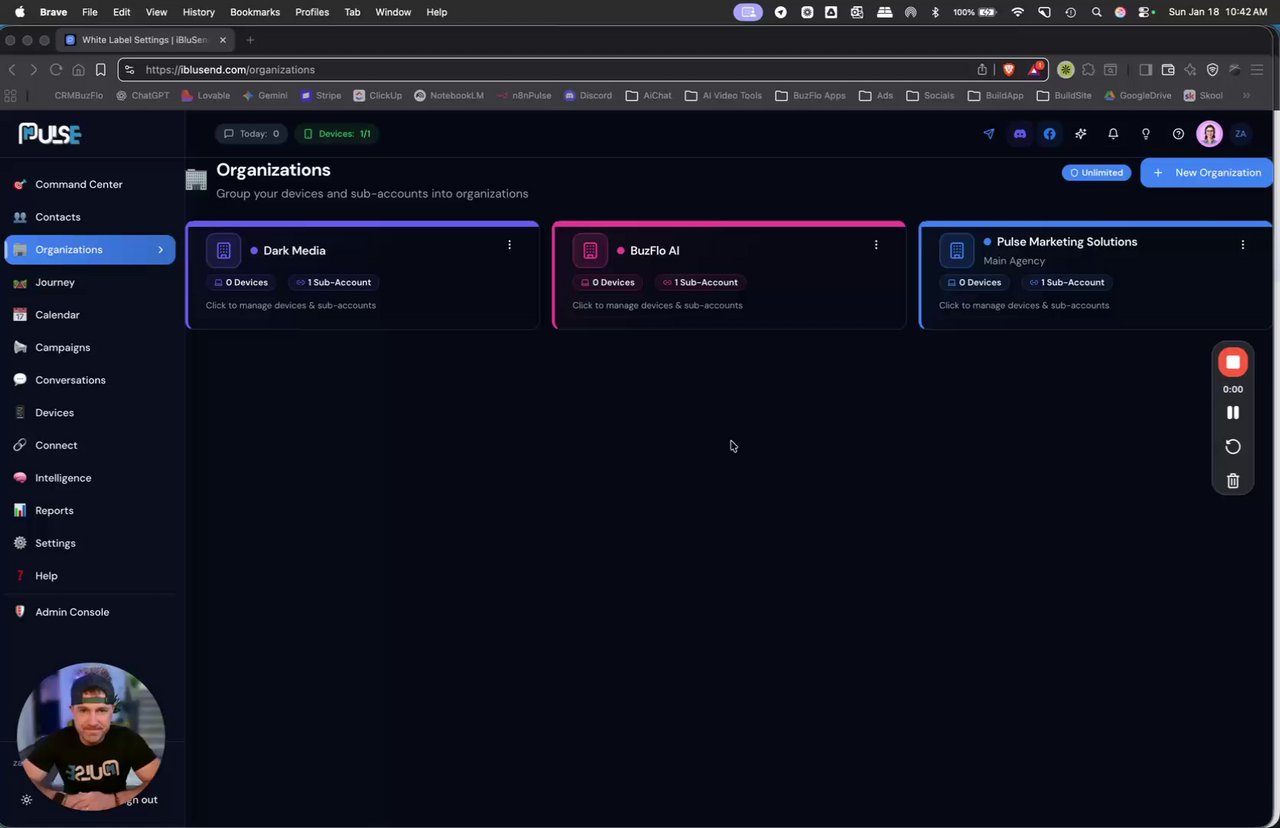Open Campaigns in the sidebar

[90, 348]
